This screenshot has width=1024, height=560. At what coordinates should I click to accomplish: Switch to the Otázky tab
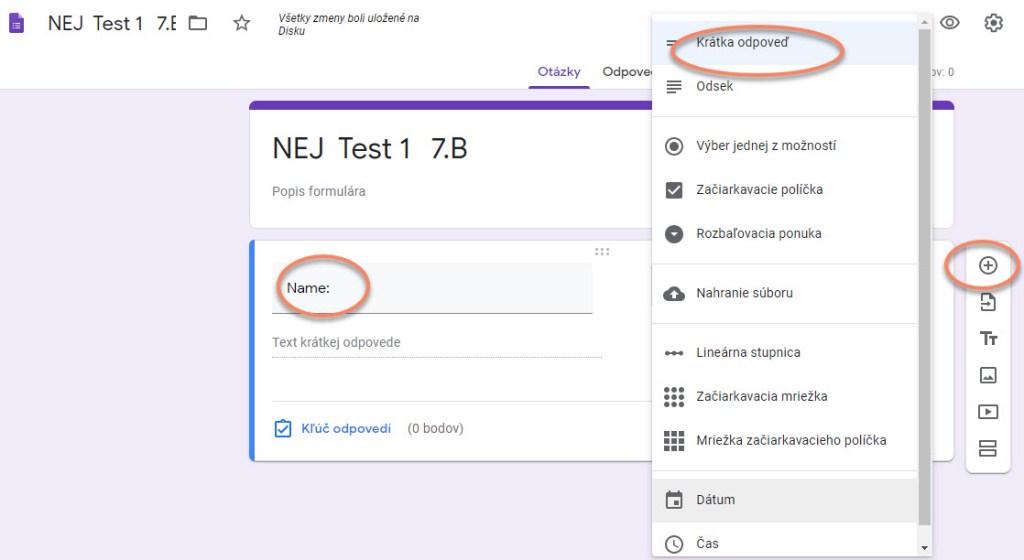tap(559, 72)
